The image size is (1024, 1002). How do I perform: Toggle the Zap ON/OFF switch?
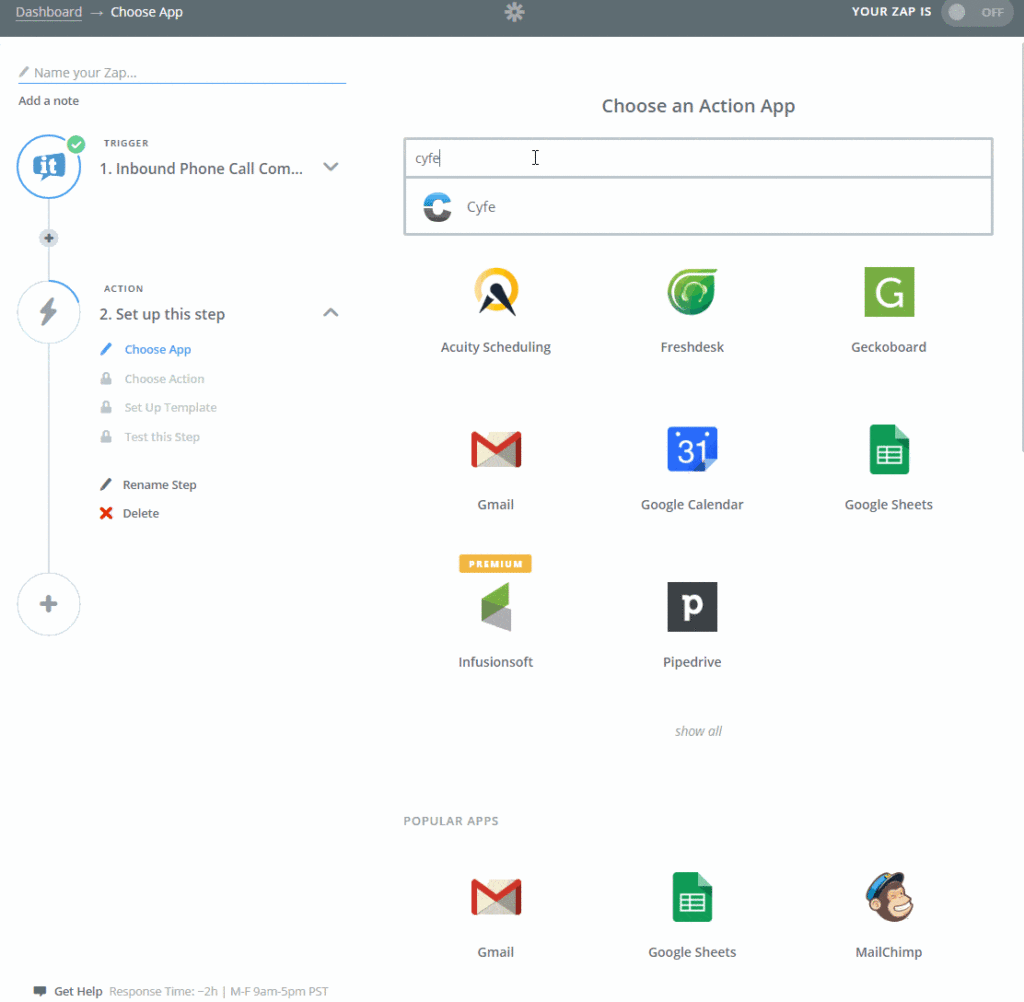[x=977, y=12]
